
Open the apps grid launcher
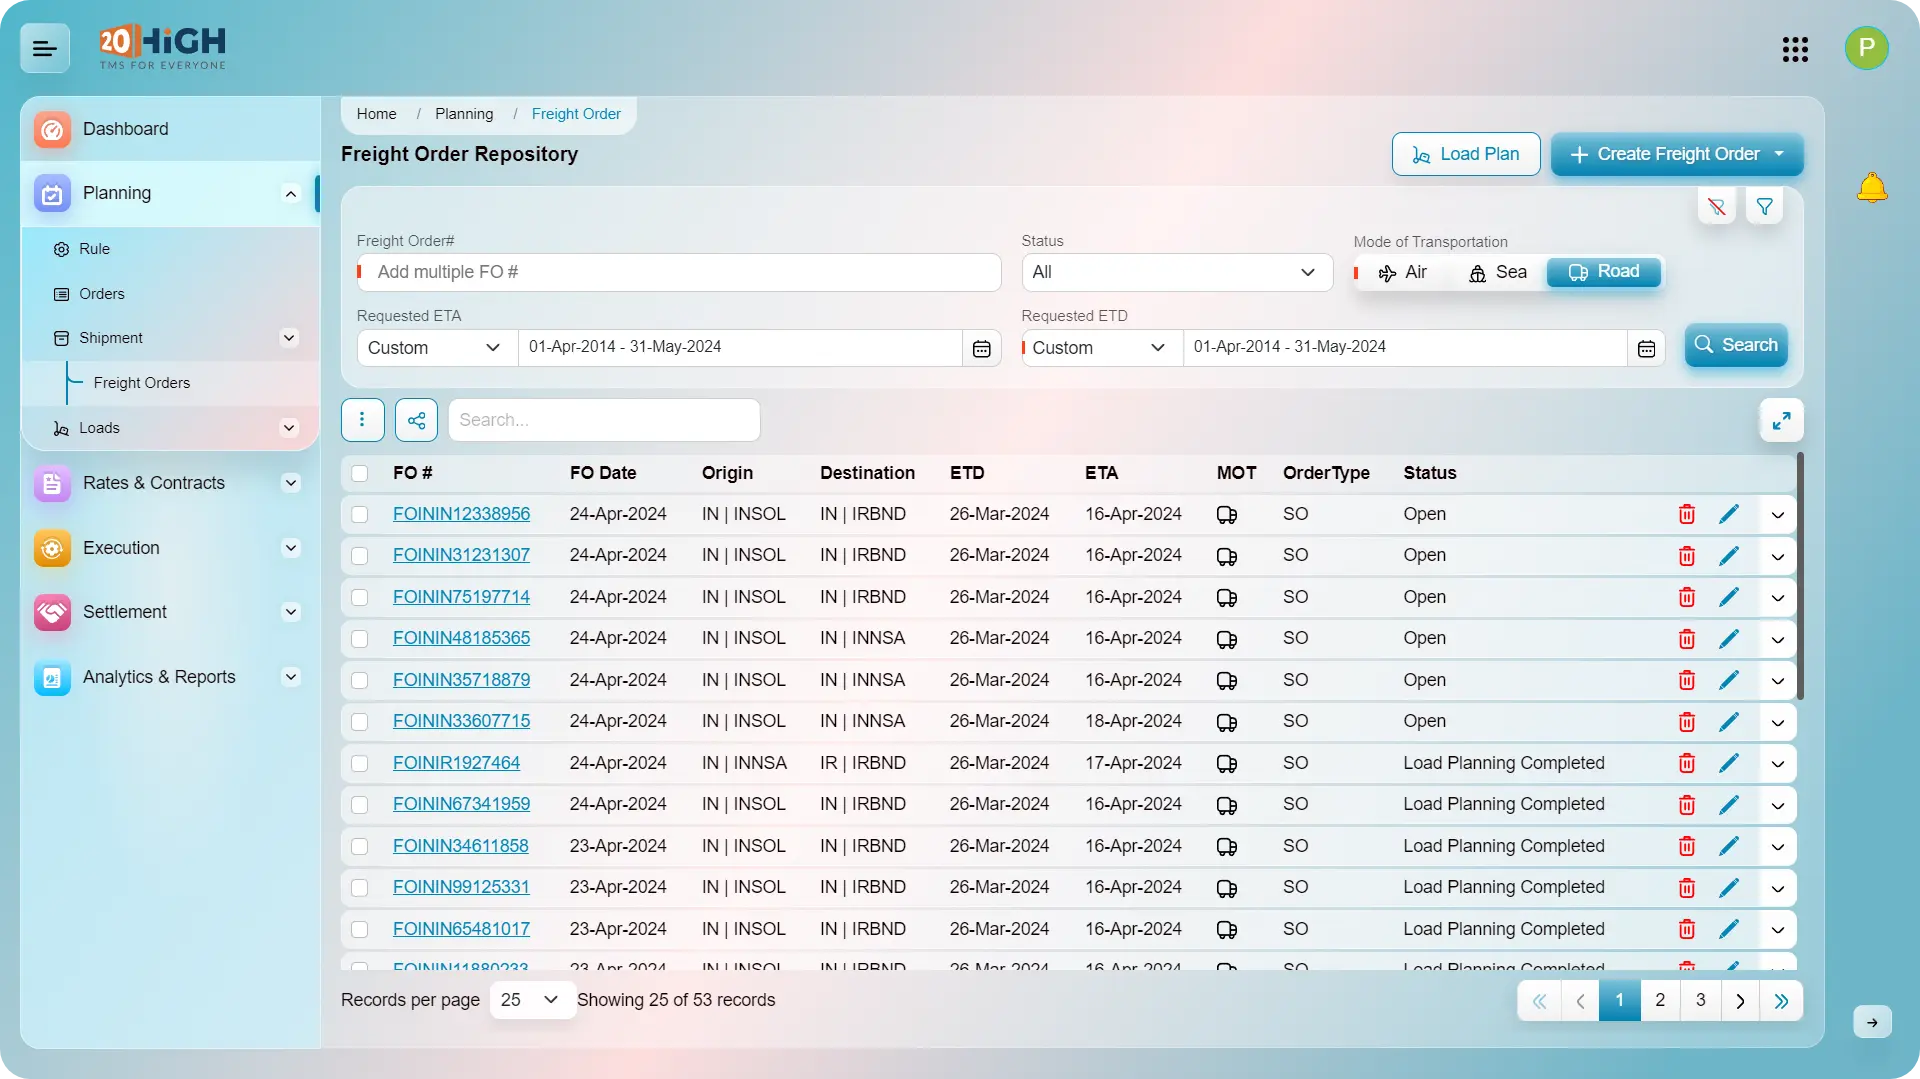coord(1795,49)
